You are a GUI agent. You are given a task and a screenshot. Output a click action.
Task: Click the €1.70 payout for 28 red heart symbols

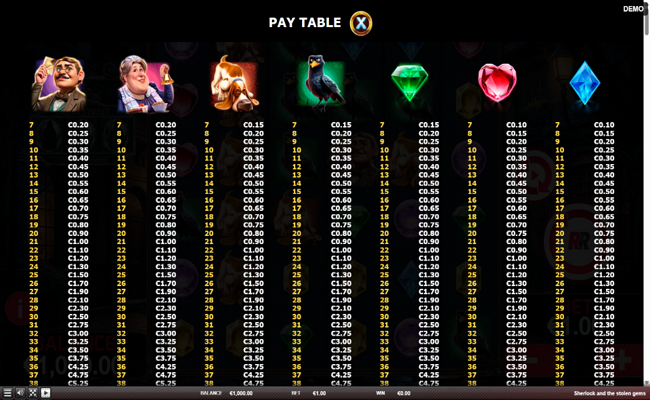pyautogui.click(x=517, y=300)
